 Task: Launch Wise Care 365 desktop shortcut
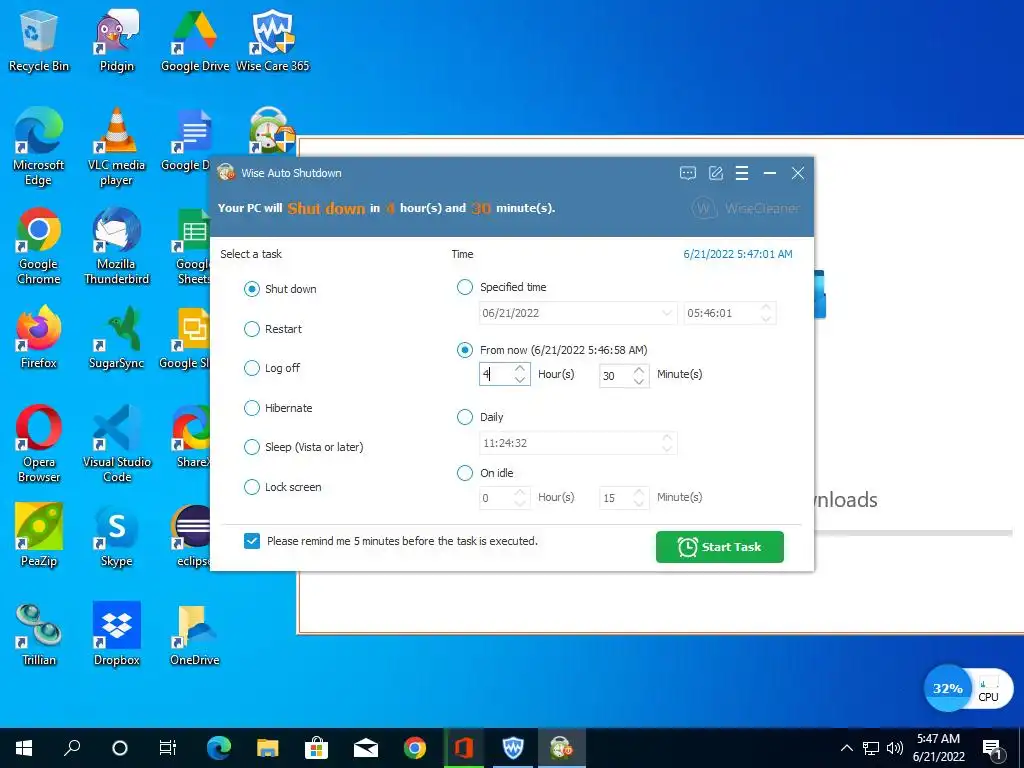pos(272,40)
